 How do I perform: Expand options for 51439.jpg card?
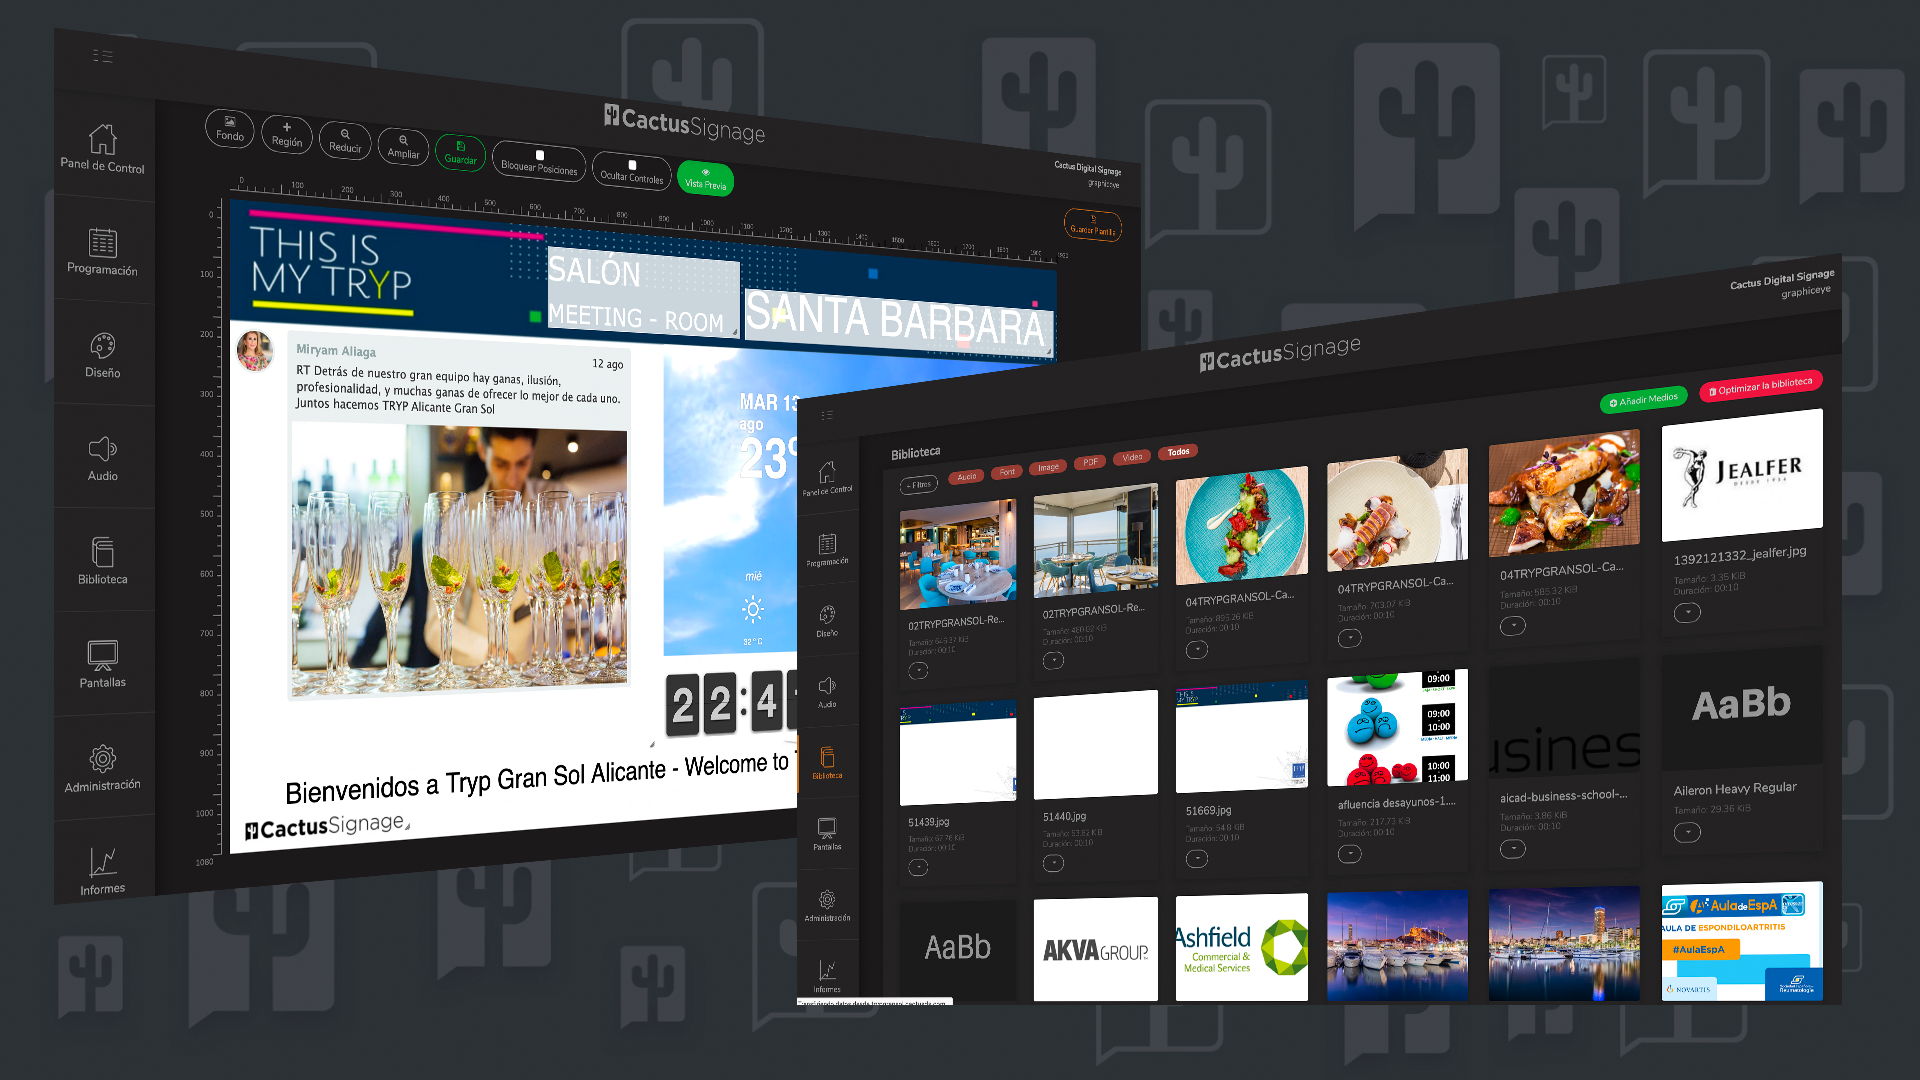coord(918,867)
